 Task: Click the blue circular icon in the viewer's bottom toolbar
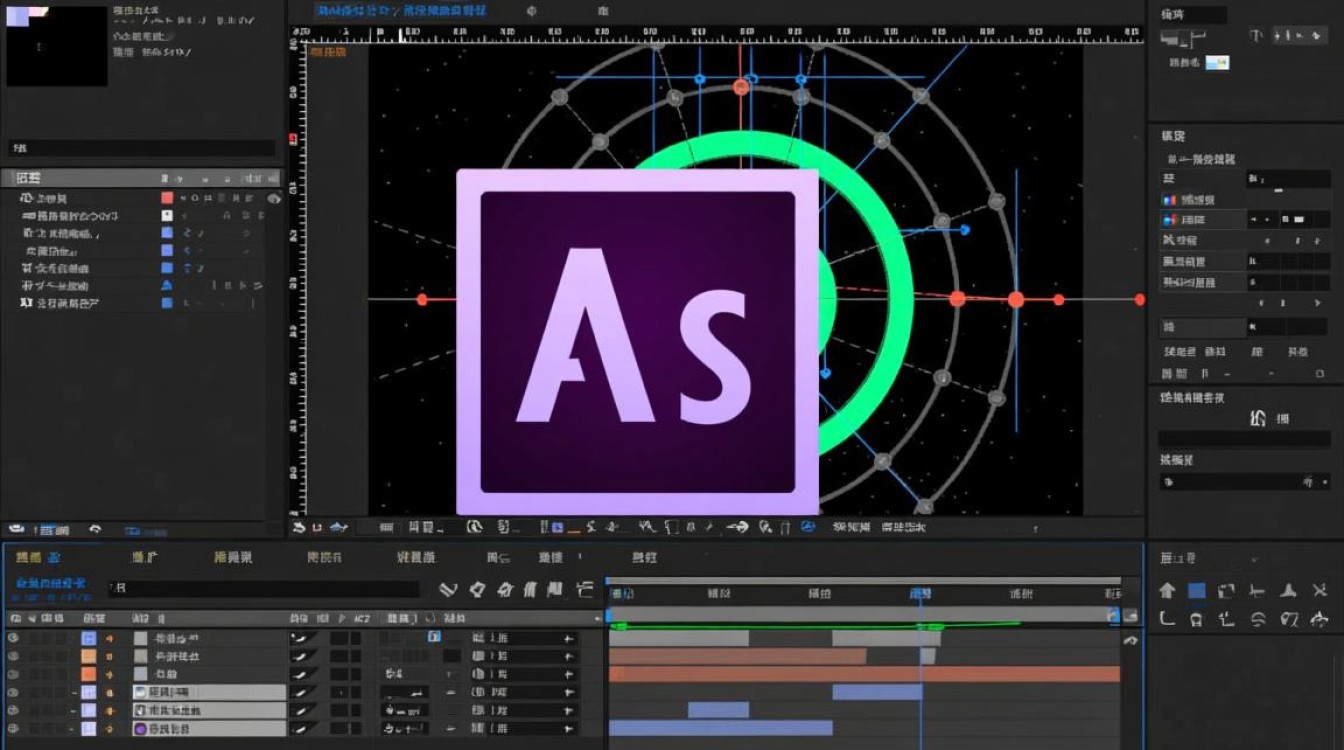coord(809,527)
